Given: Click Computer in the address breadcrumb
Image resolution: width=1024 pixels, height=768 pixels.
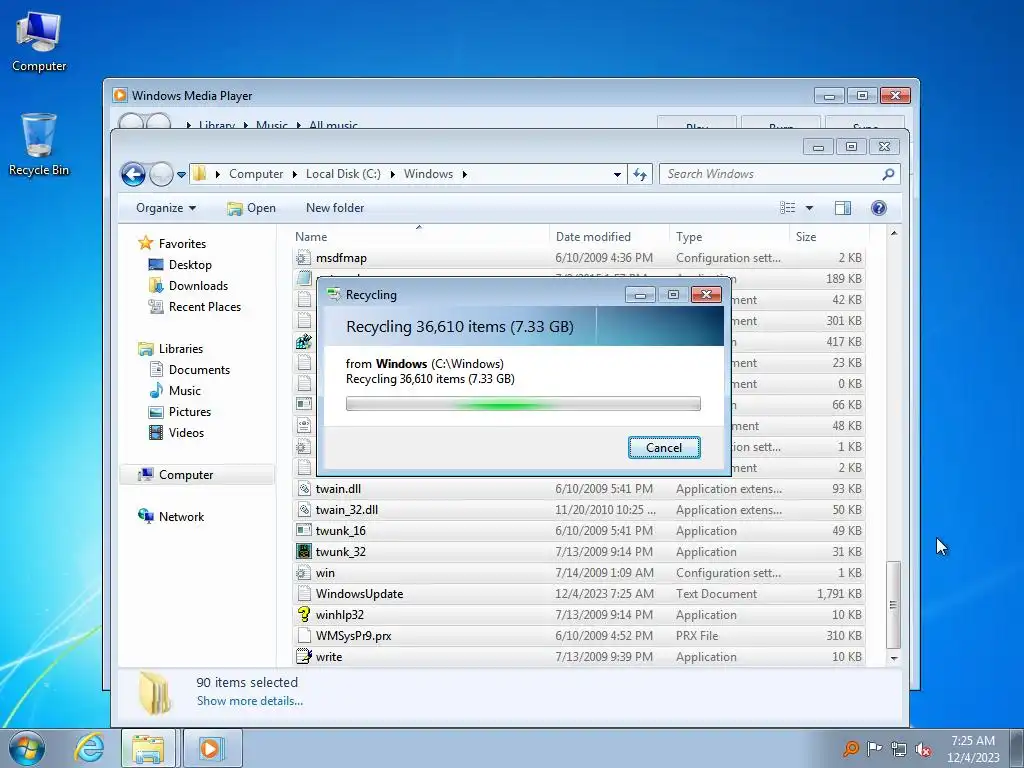Looking at the screenshot, I should 256,174.
